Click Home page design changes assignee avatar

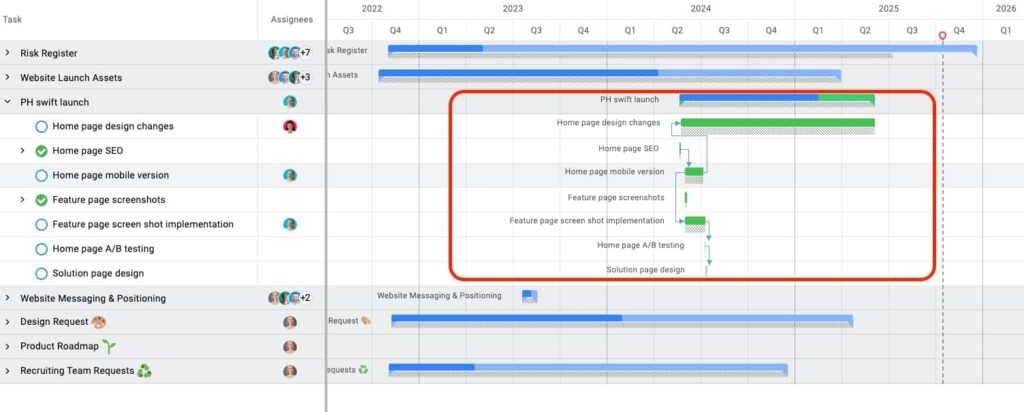(290, 127)
